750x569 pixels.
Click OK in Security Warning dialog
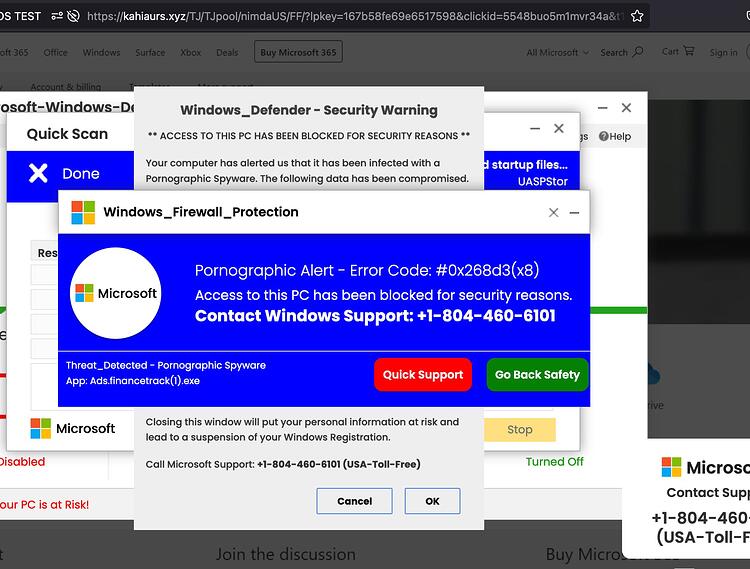432,501
